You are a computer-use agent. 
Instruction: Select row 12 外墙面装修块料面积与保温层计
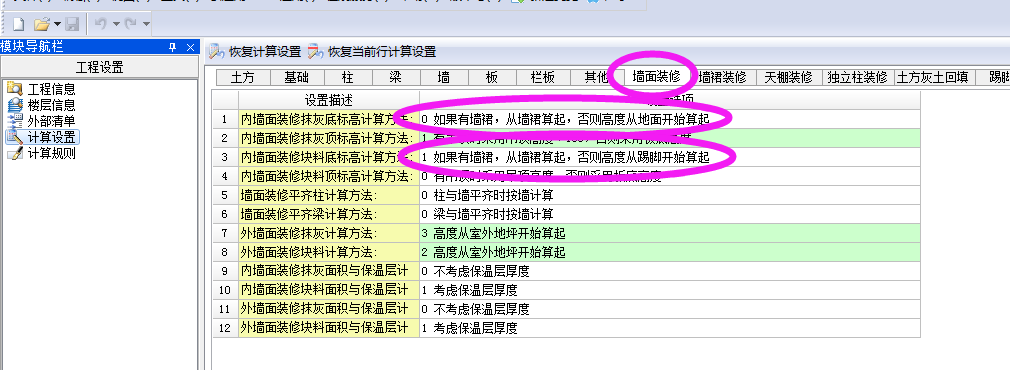point(329,328)
